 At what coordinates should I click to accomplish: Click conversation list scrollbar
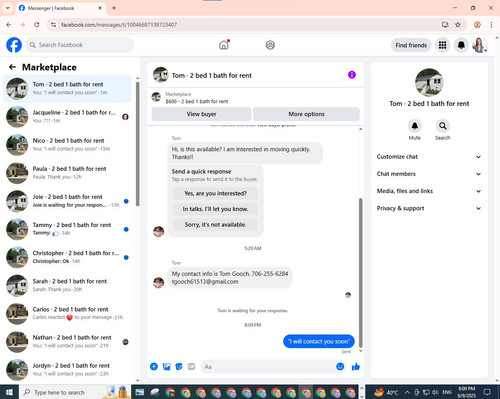(x=138, y=143)
